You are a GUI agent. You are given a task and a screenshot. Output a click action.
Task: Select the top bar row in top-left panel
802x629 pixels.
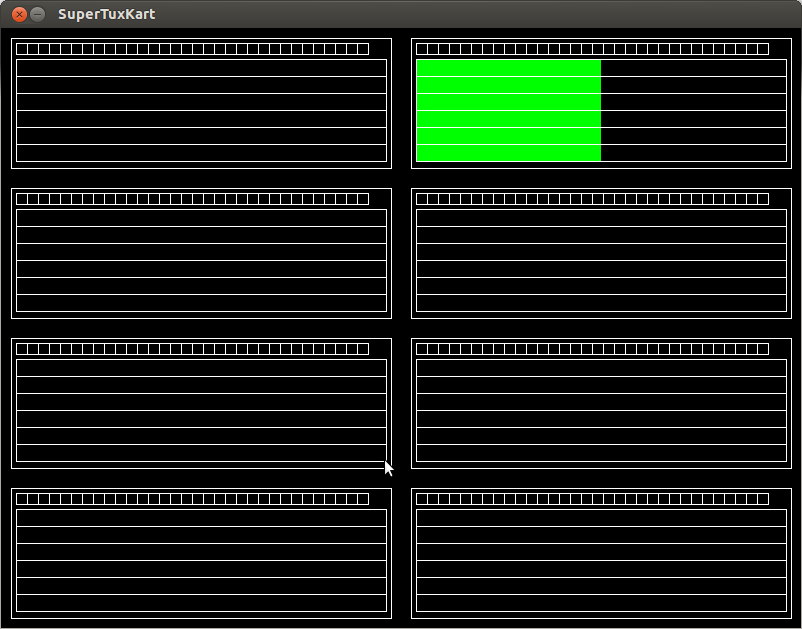click(201, 68)
